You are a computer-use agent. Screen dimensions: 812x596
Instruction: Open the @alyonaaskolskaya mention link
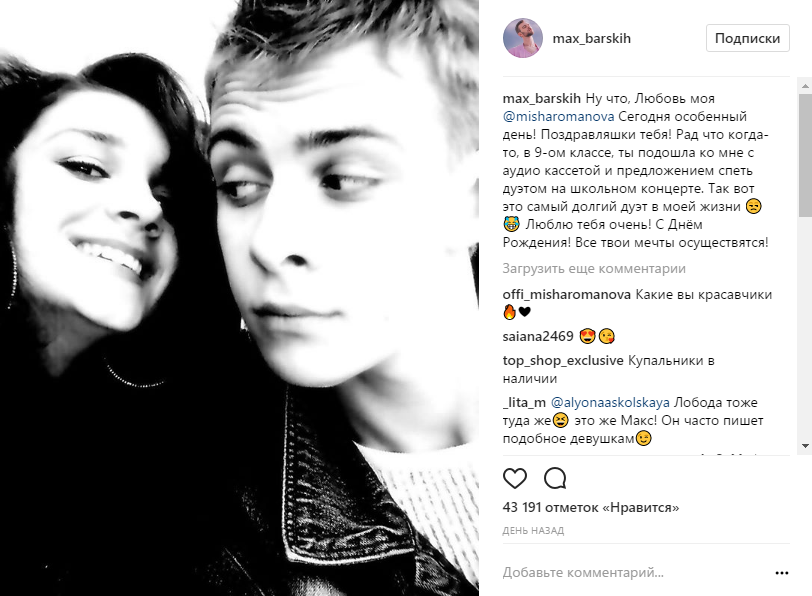click(x=610, y=402)
